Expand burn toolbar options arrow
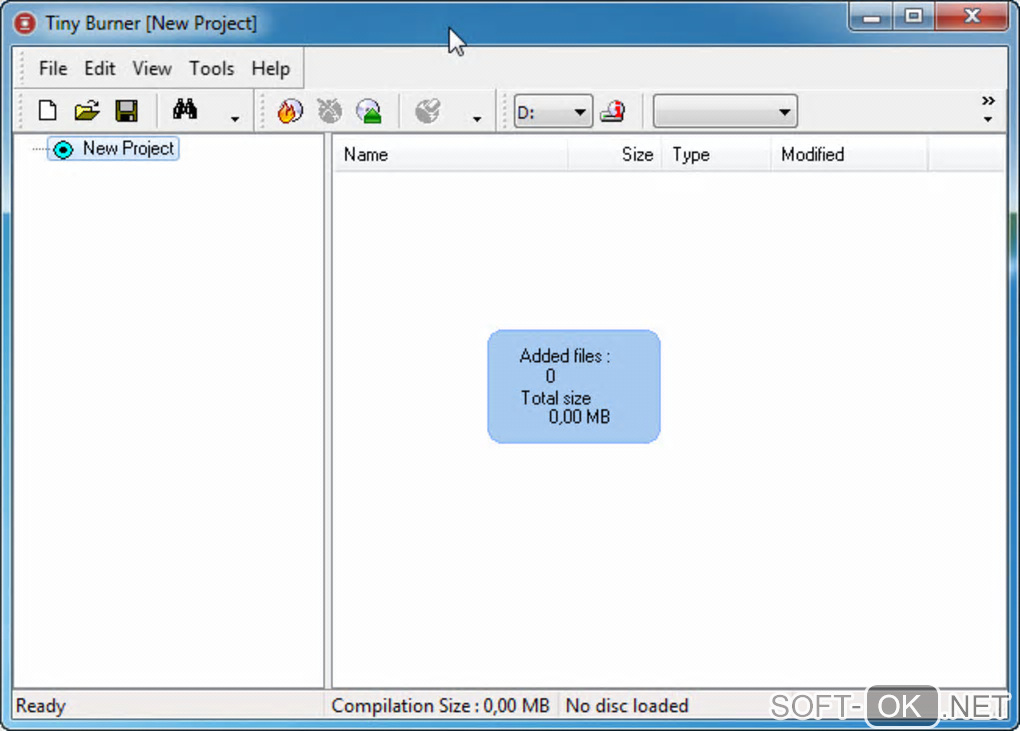The image size is (1020, 731). (477, 119)
